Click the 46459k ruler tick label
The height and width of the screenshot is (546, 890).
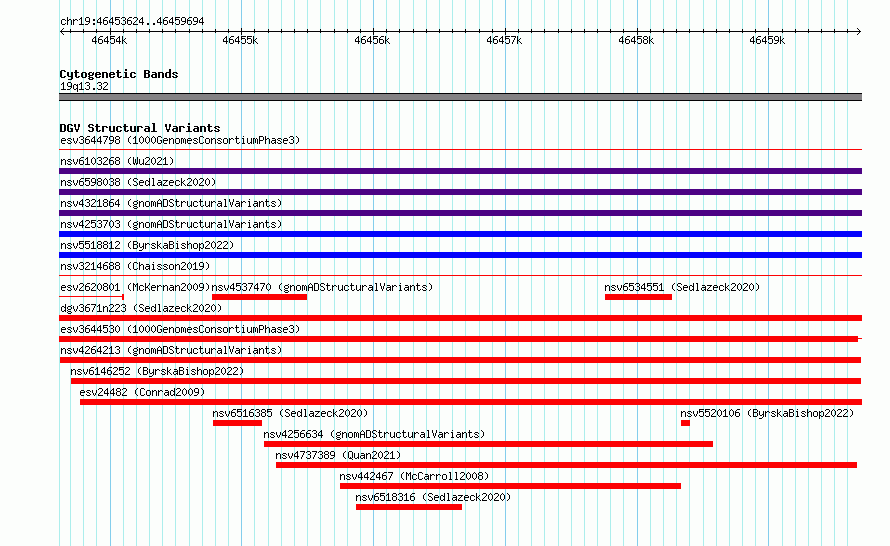pos(767,40)
